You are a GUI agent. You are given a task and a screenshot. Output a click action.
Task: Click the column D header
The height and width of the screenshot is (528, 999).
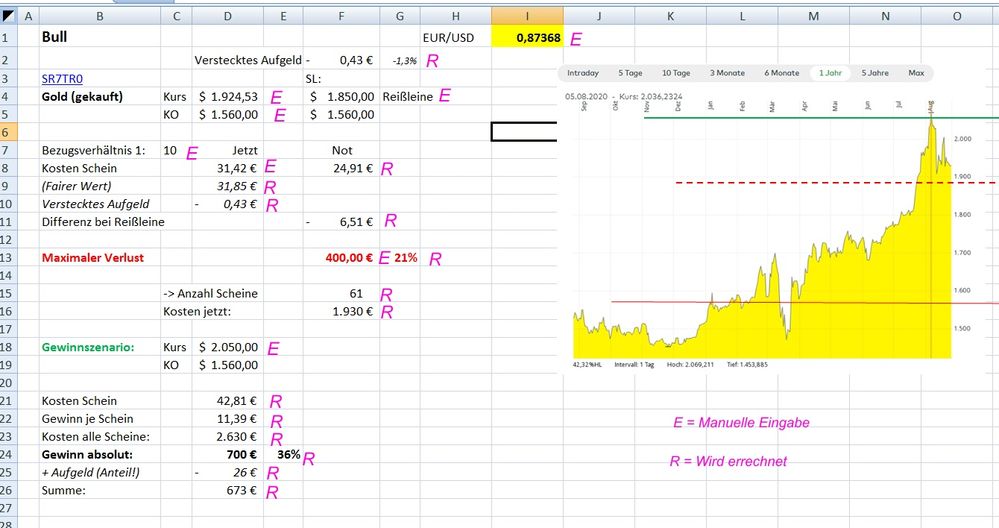[229, 15]
